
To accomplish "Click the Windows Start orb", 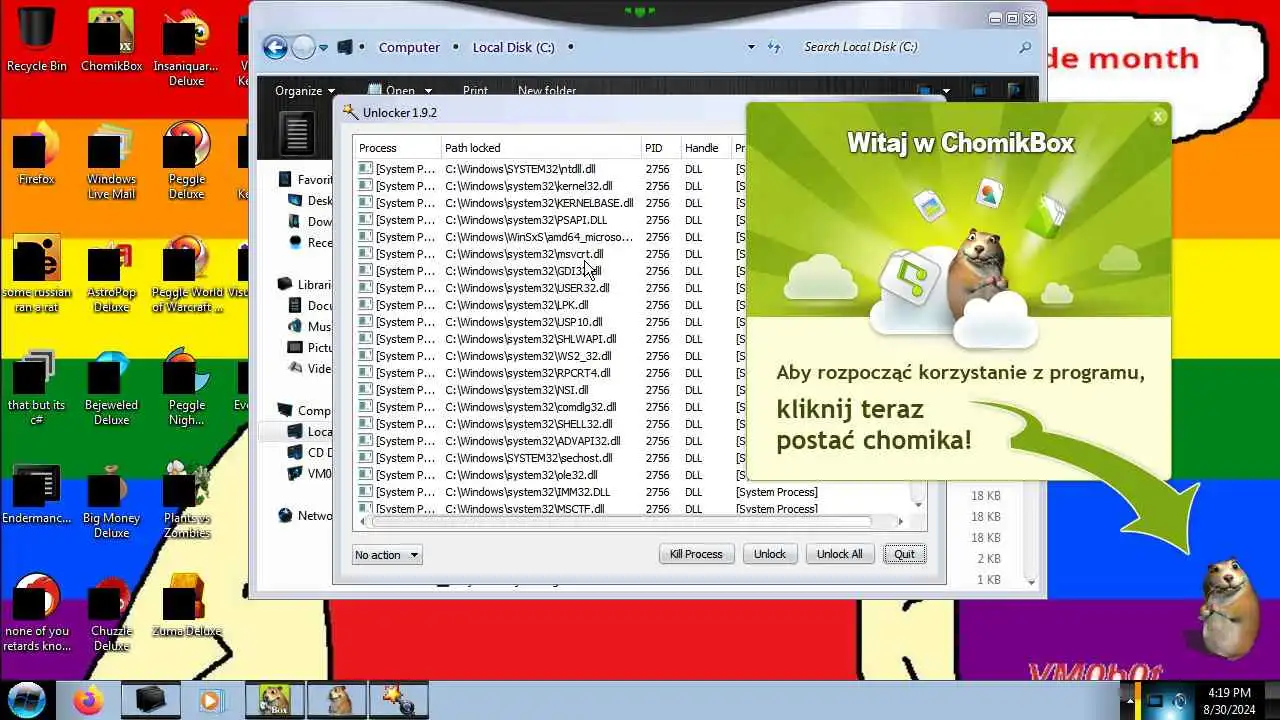I will point(27,700).
